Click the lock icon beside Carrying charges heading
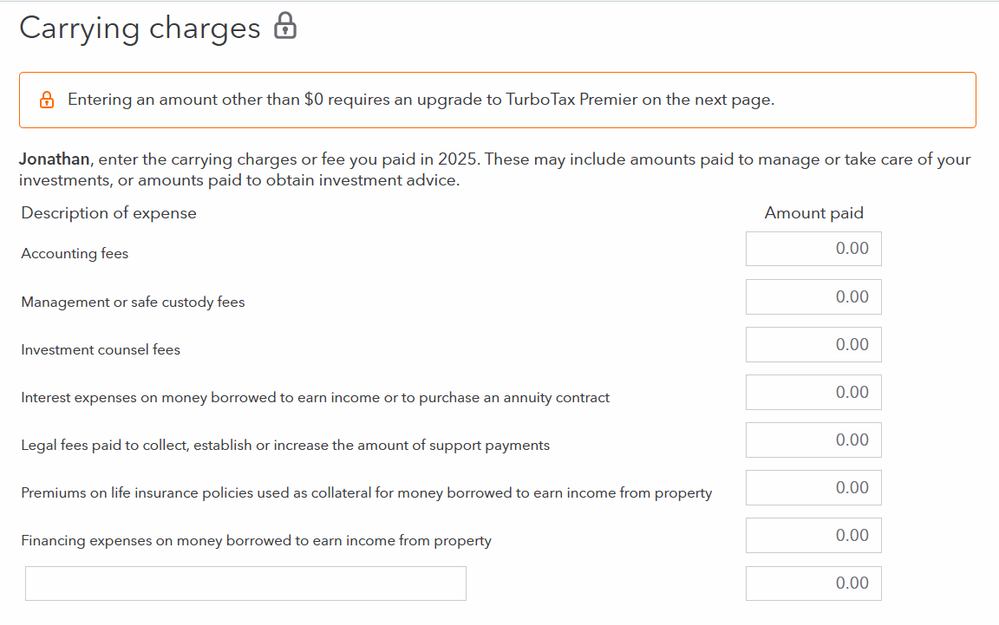 285,27
